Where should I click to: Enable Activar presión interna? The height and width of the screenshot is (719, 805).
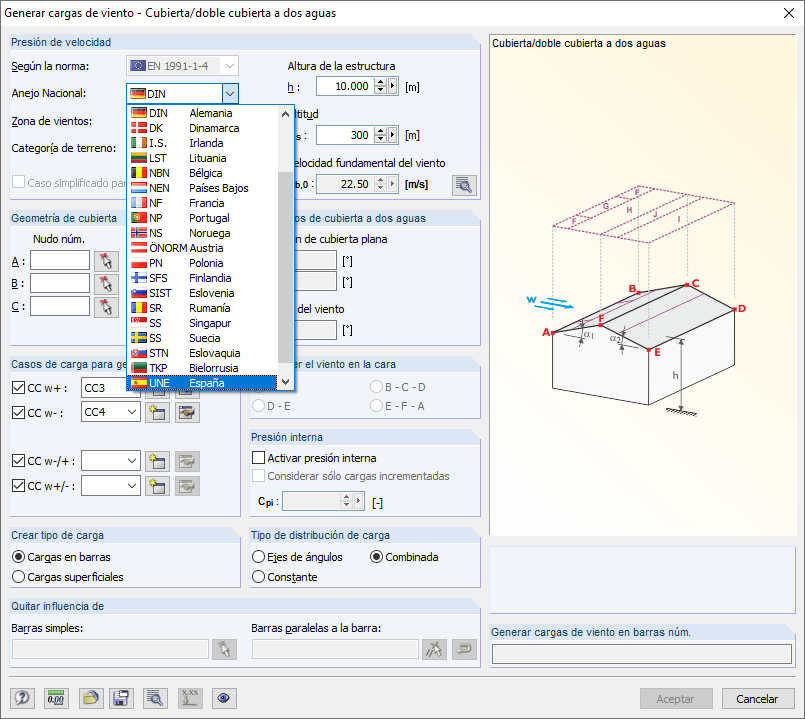point(259,458)
